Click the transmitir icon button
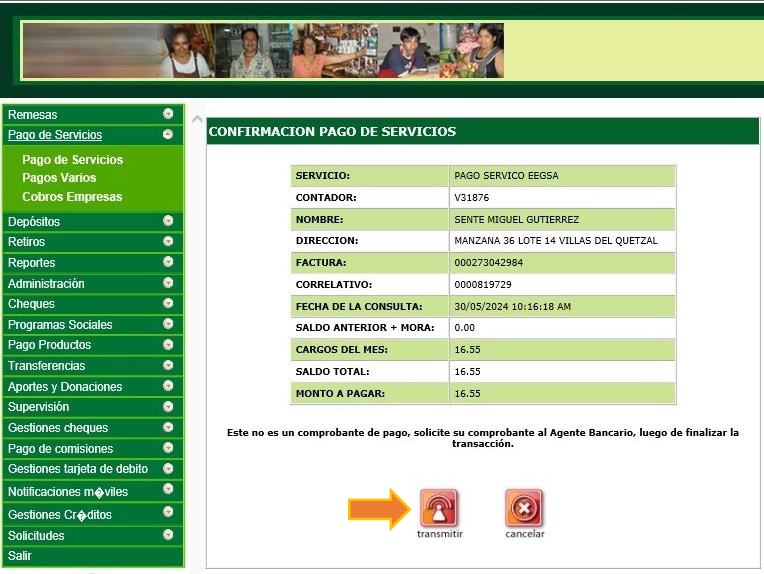This screenshot has width=764, height=574. point(439,509)
